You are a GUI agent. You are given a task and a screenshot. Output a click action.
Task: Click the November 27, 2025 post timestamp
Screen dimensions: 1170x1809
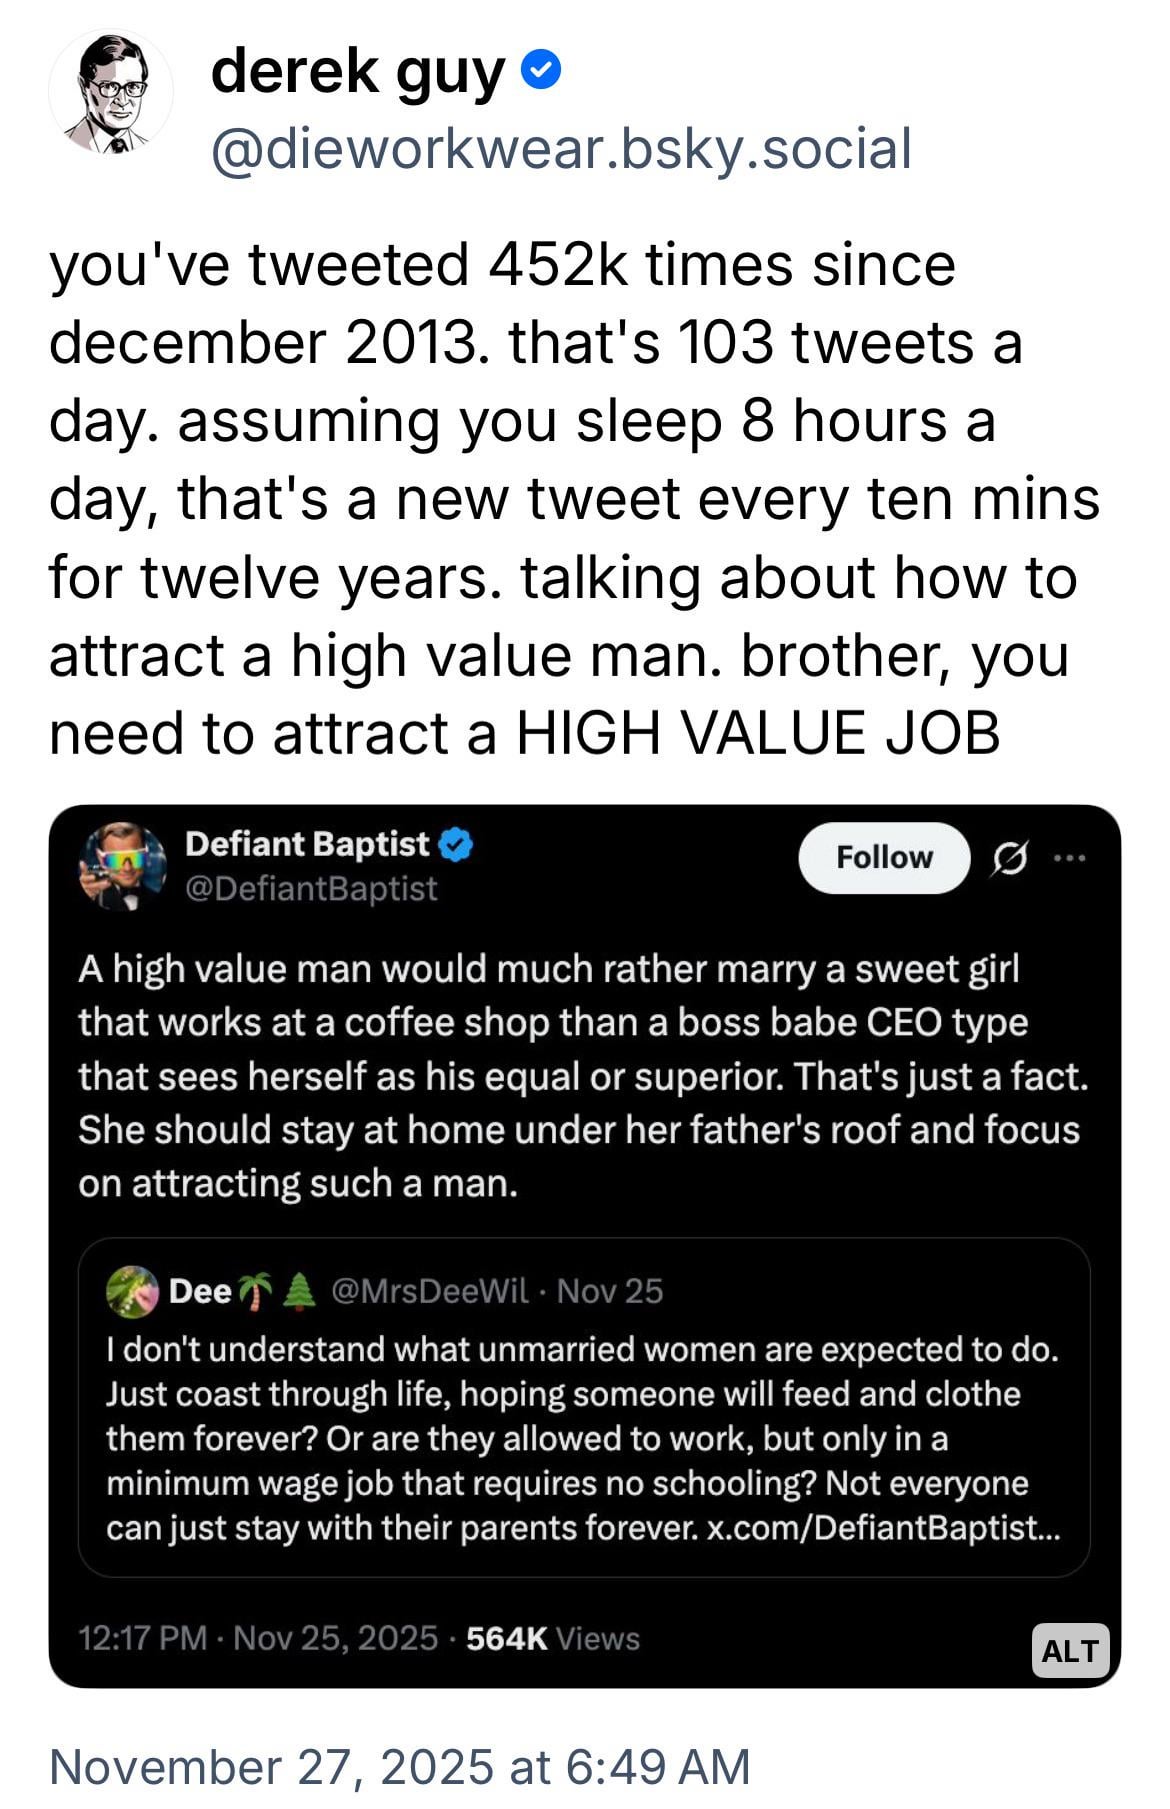(399, 1766)
